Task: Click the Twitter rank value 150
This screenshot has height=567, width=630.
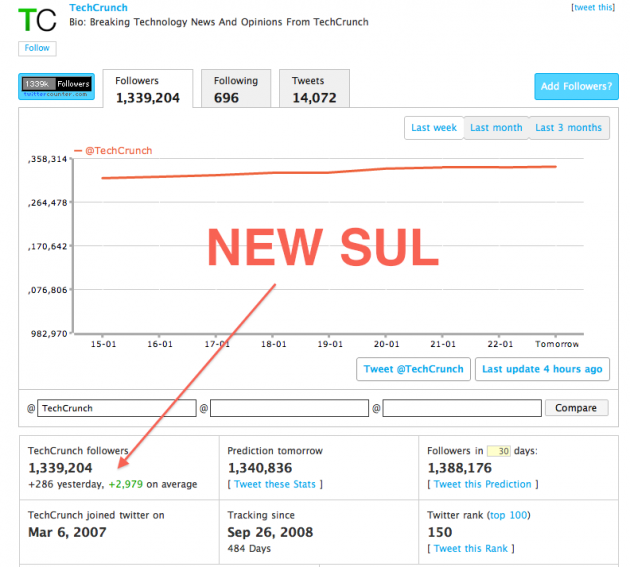Action: (440, 532)
